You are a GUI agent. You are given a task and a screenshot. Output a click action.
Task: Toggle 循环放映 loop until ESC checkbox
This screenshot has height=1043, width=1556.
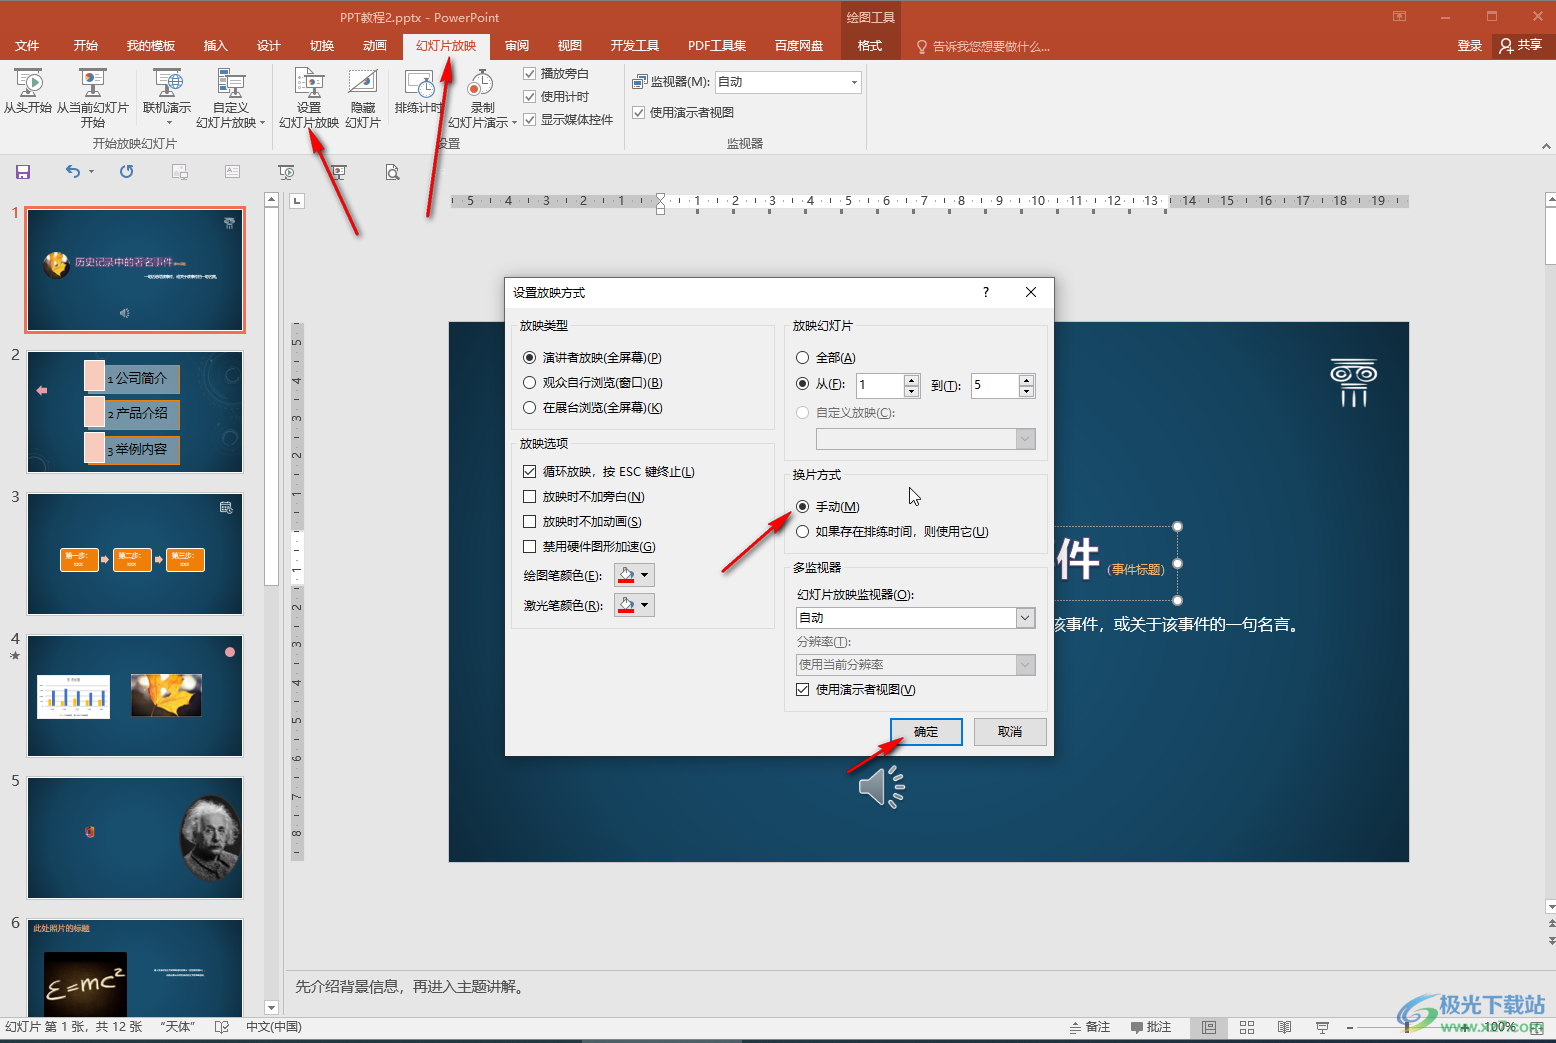pyautogui.click(x=530, y=471)
